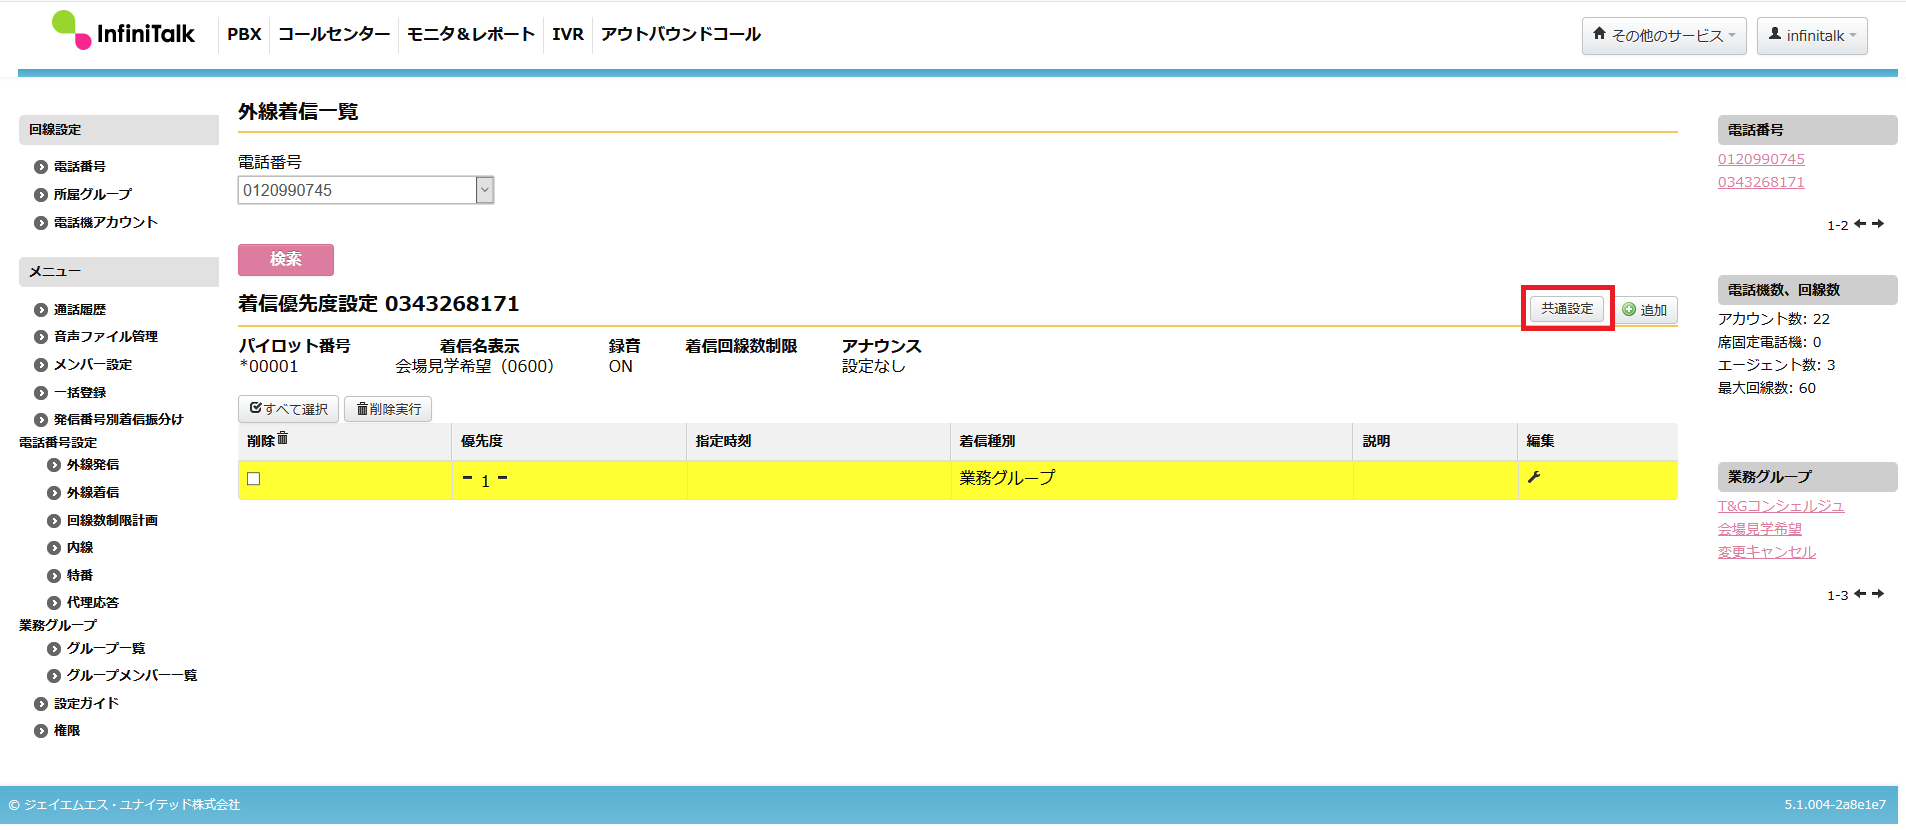The width and height of the screenshot is (1906, 830).
Task: Click the 削除実行 button
Action: pyautogui.click(x=388, y=409)
